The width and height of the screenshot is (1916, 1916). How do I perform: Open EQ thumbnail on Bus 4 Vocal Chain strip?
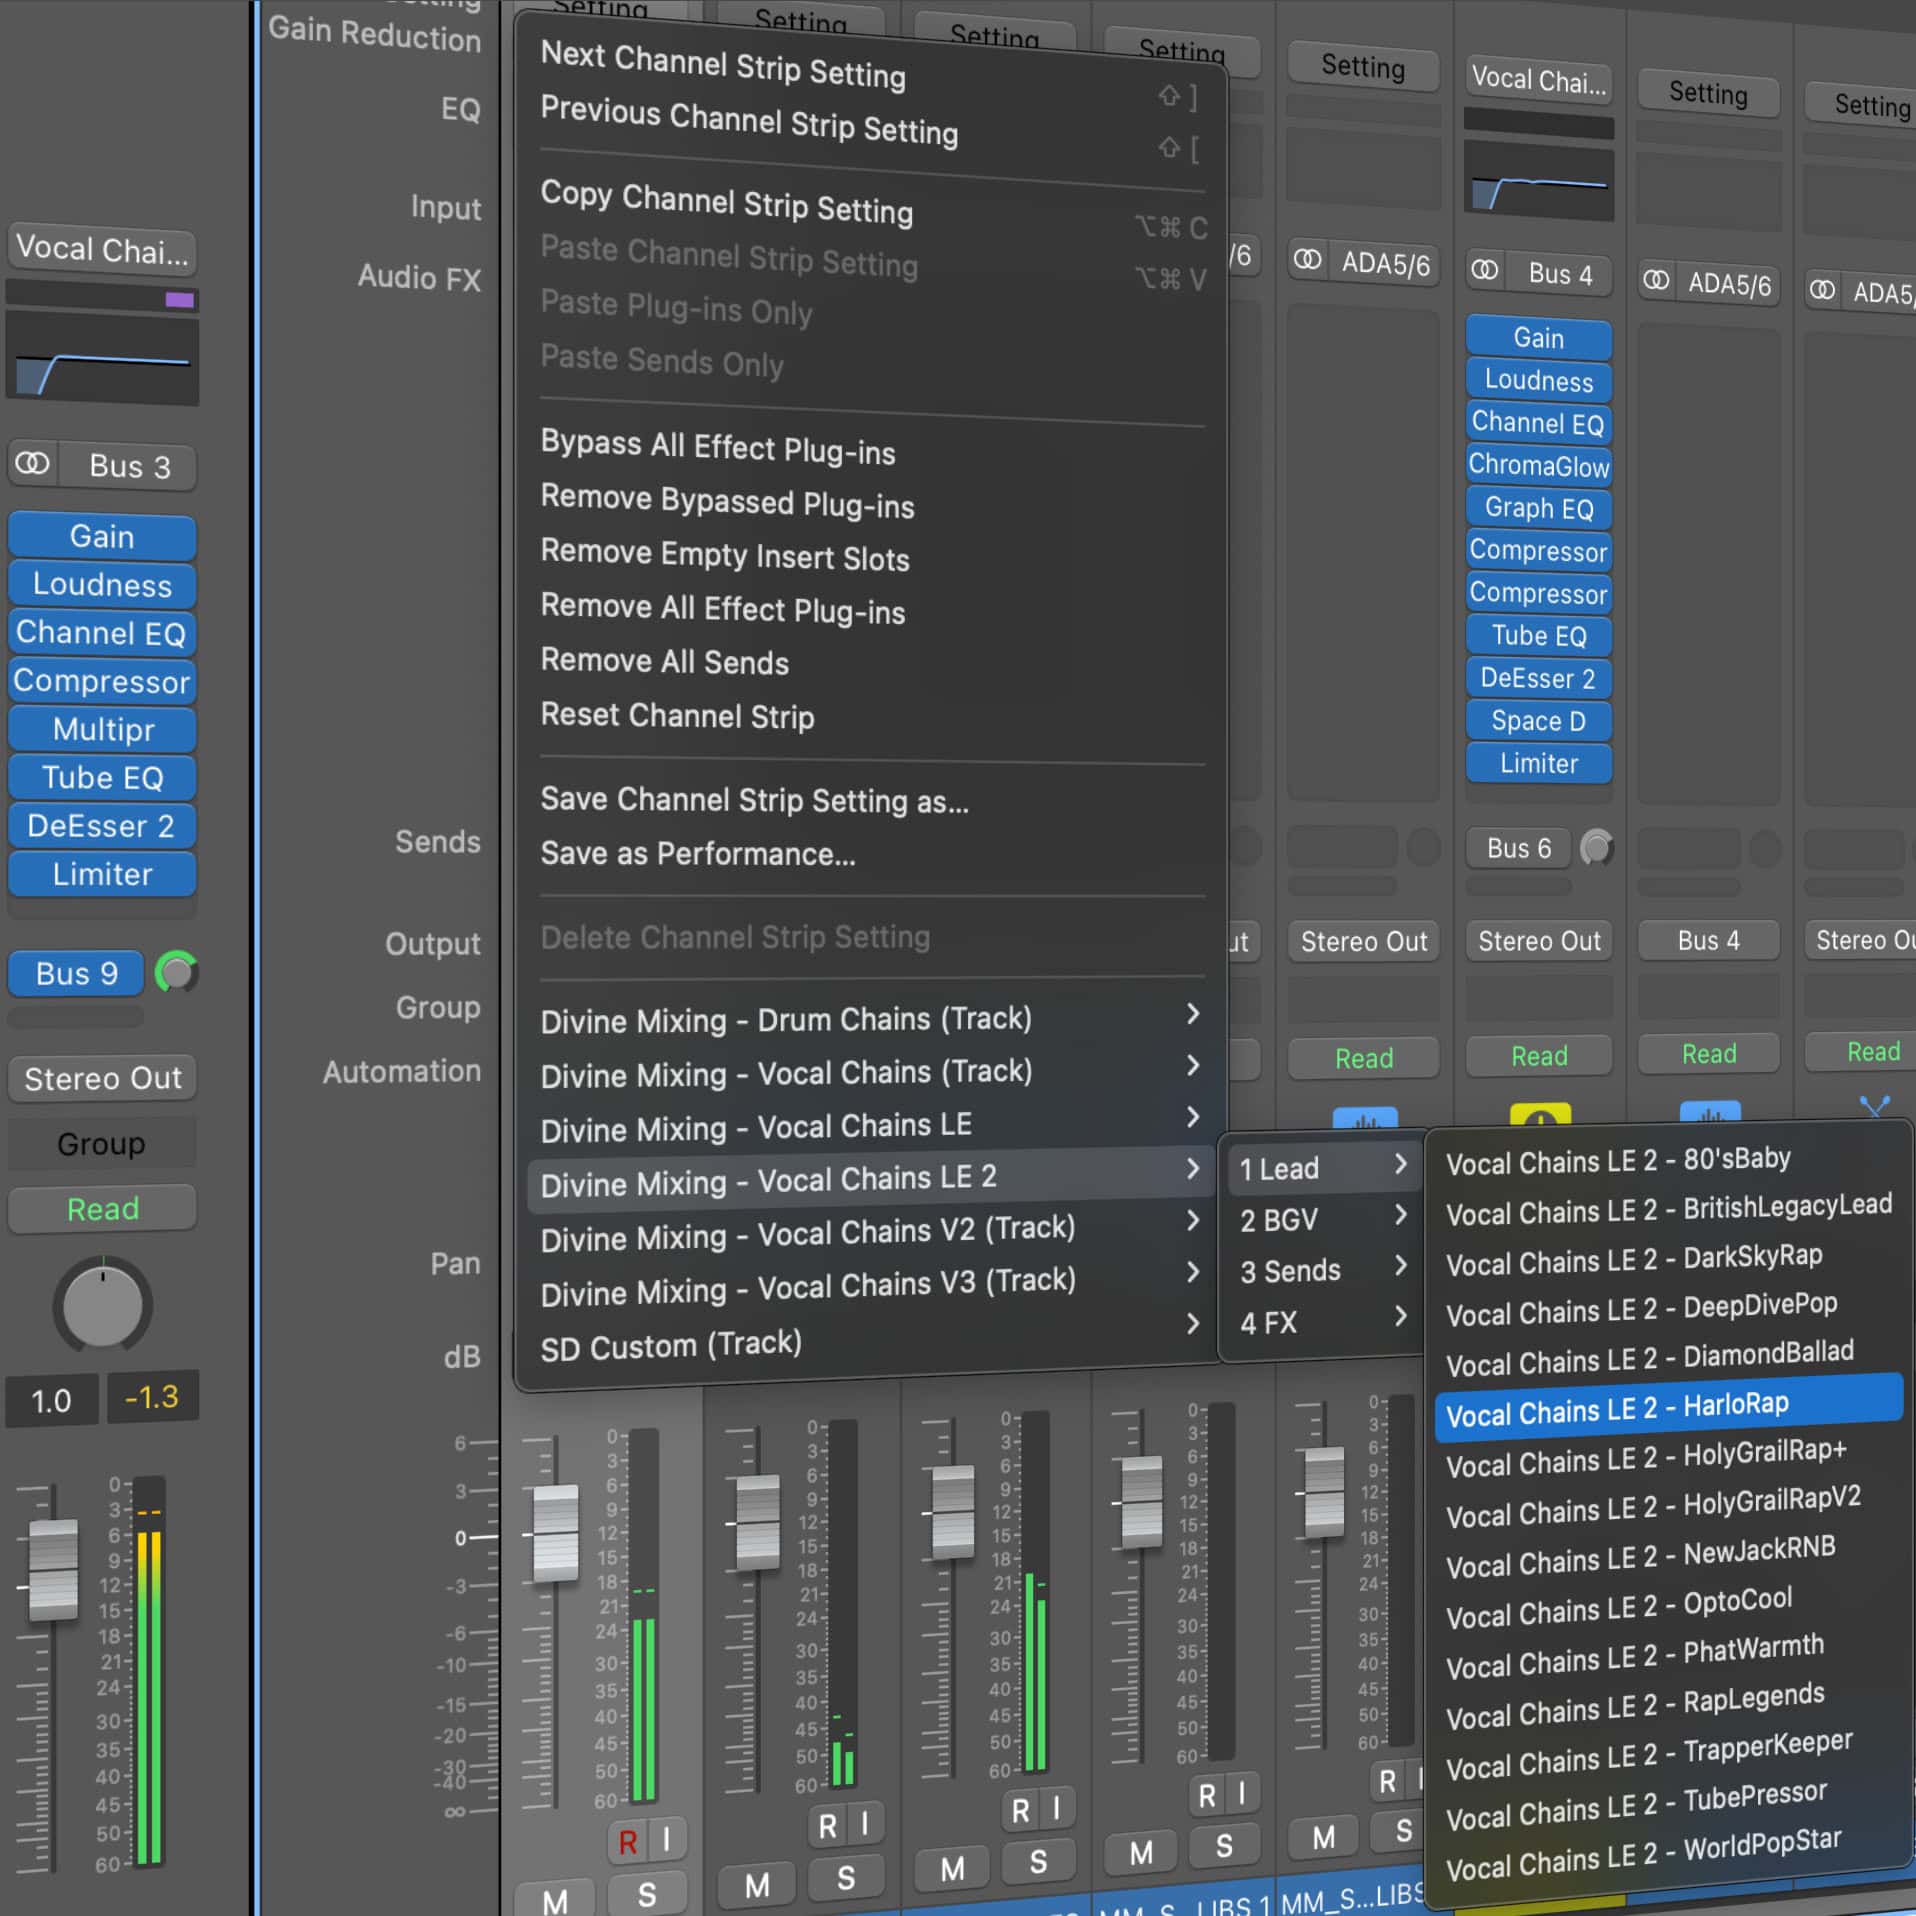click(x=1538, y=180)
